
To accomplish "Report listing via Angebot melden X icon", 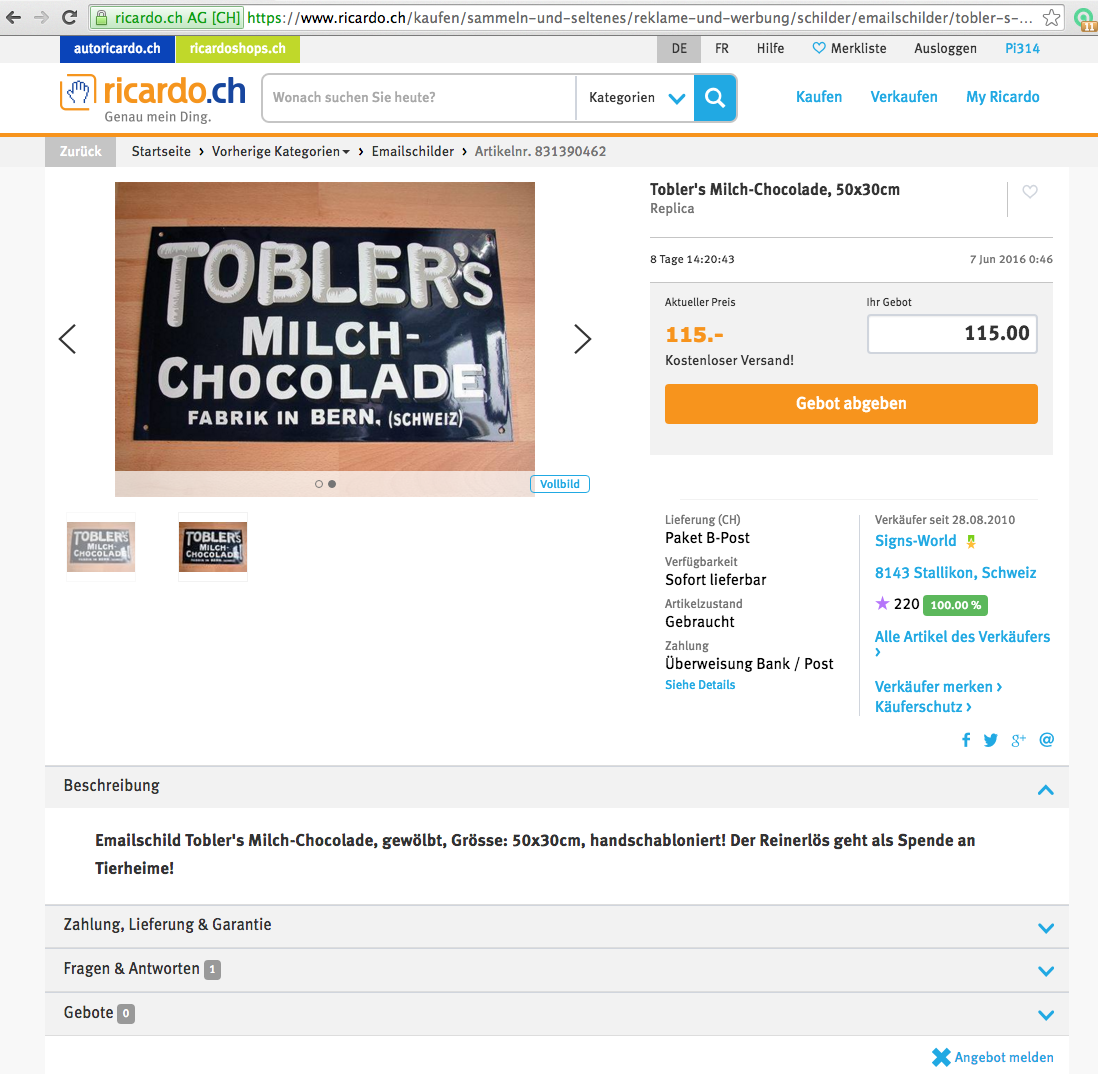I will 941,1057.
